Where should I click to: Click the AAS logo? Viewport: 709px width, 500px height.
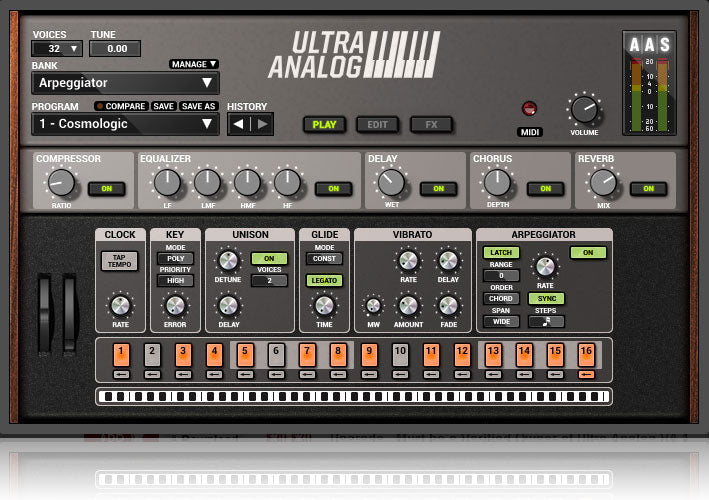(x=649, y=45)
